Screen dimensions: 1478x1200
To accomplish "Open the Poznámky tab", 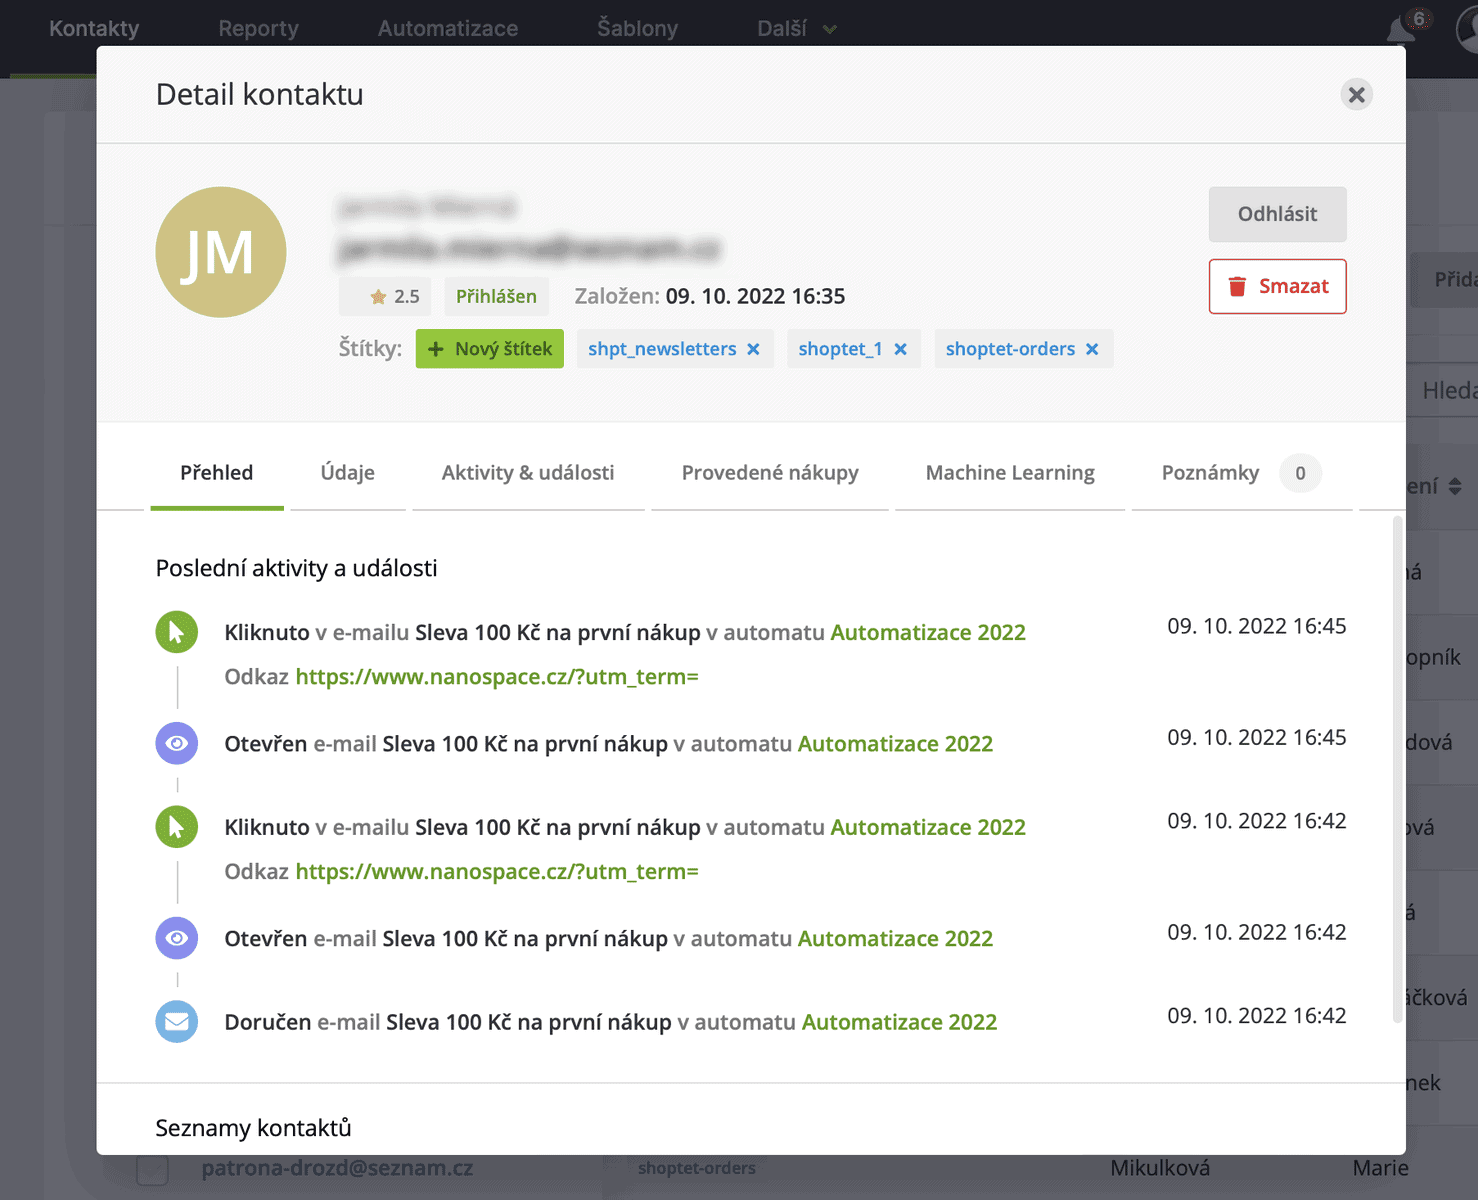I will pos(1210,473).
